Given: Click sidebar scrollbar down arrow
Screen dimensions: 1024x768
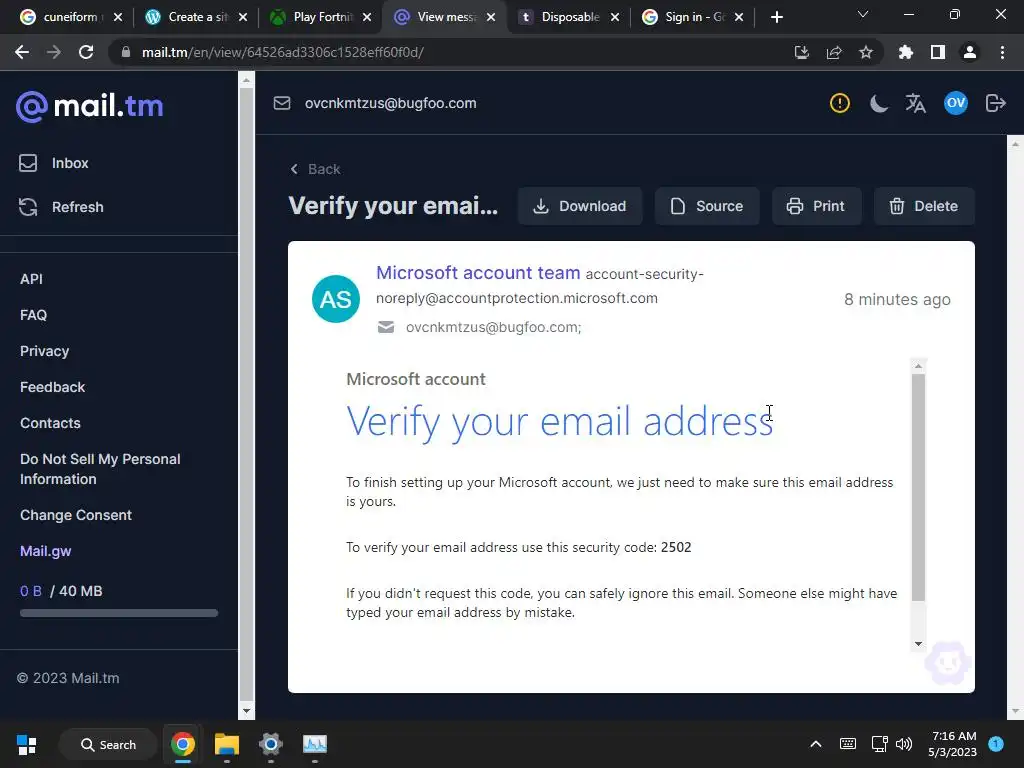Looking at the screenshot, I should (x=246, y=711).
